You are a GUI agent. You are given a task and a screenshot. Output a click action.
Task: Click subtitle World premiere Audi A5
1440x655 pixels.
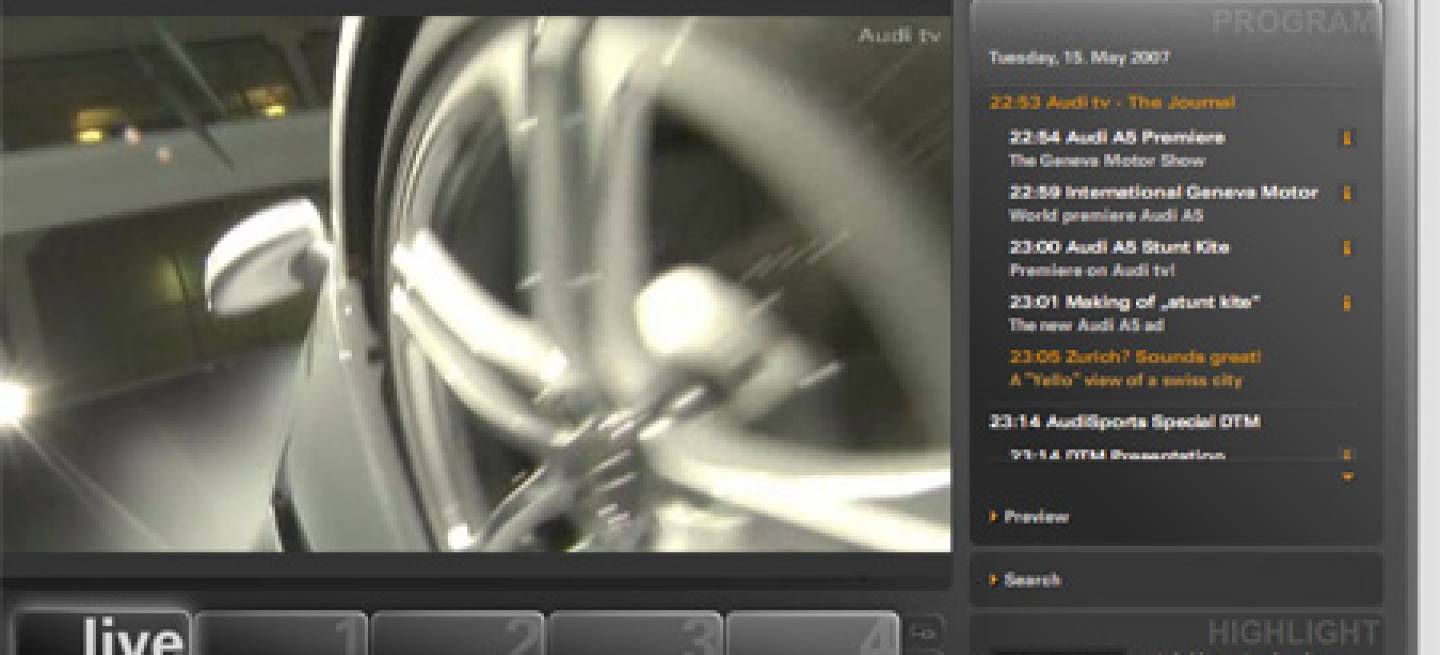click(1105, 215)
